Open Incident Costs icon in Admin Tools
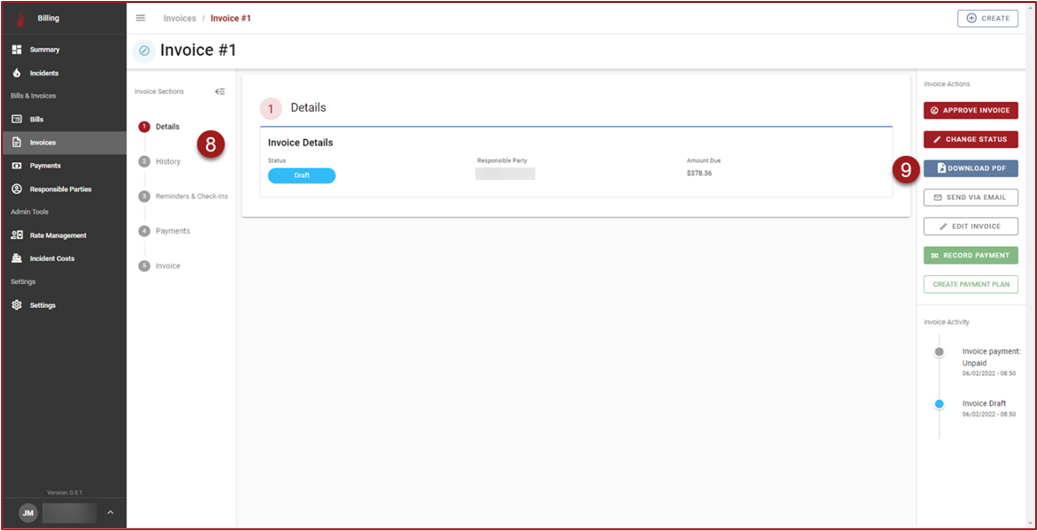The height and width of the screenshot is (531, 1038). point(17,258)
